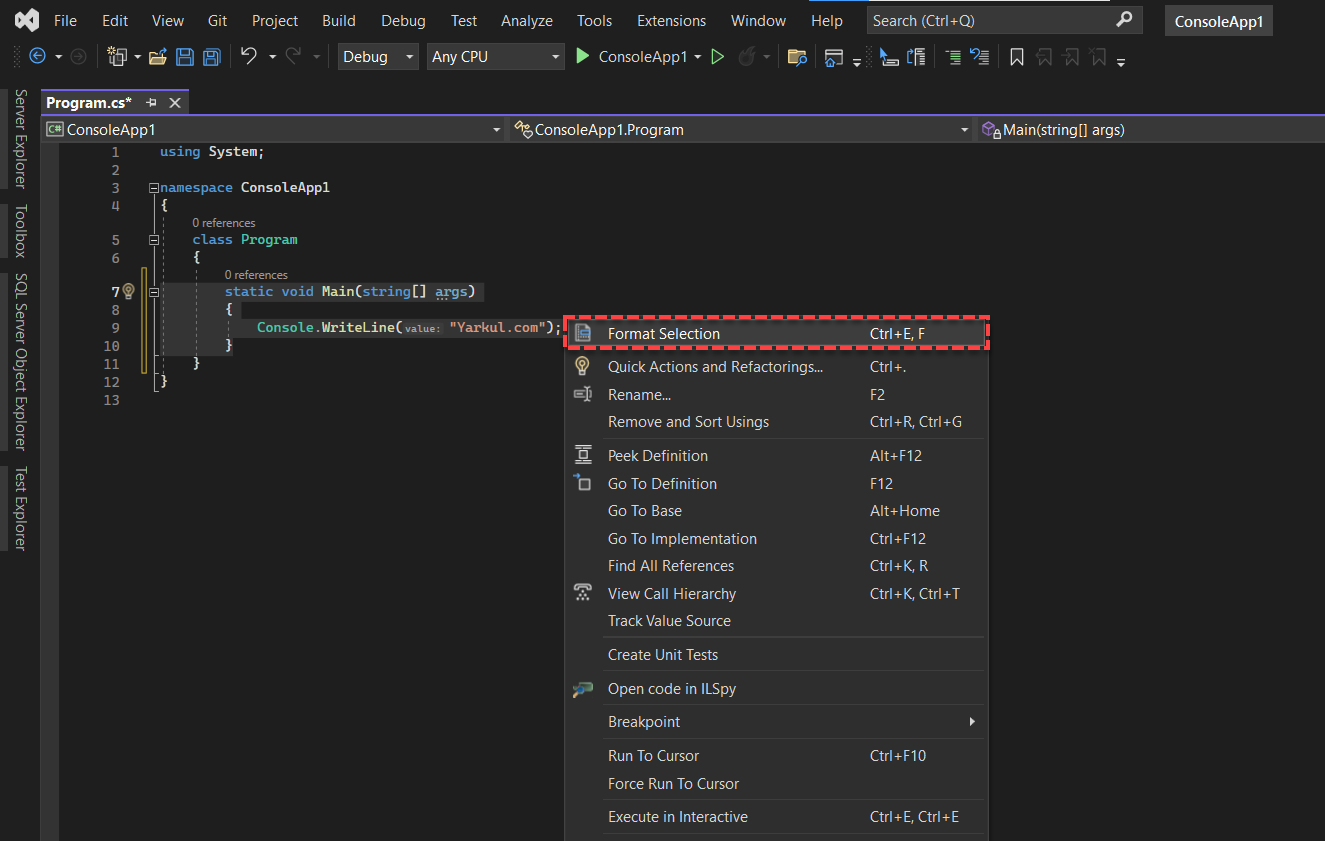Open the Extensions menu

point(671,20)
